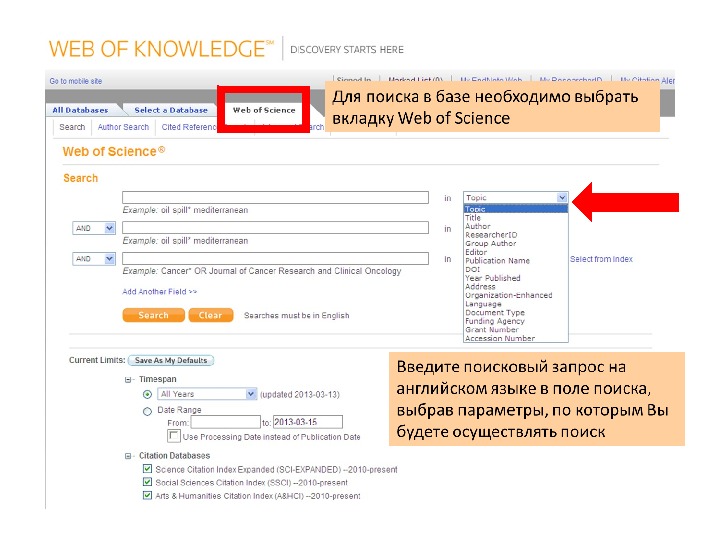Select the Web of Science tab
Screen dimensions: 720x540
(x=264, y=110)
